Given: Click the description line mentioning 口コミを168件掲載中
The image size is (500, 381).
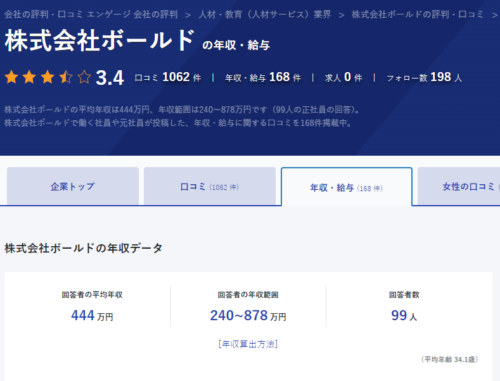Looking at the screenshot, I should (x=178, y=123).
